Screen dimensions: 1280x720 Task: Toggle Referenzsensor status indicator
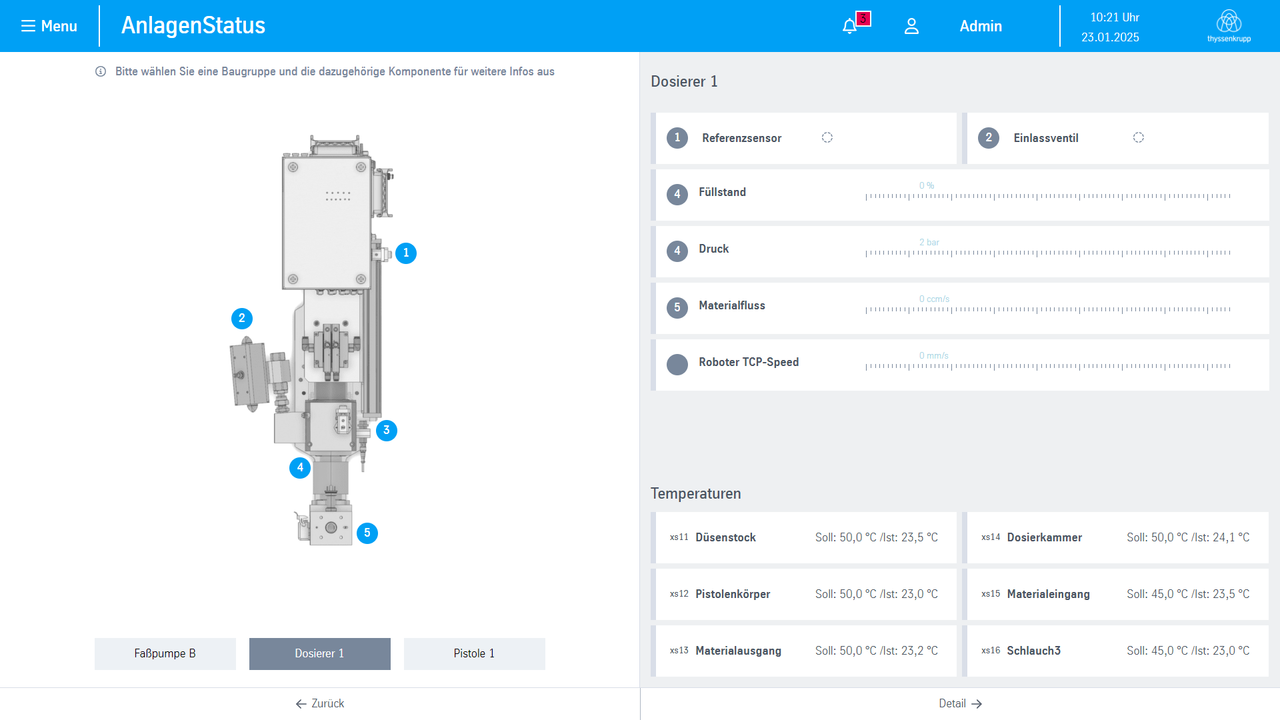[827, 138]
